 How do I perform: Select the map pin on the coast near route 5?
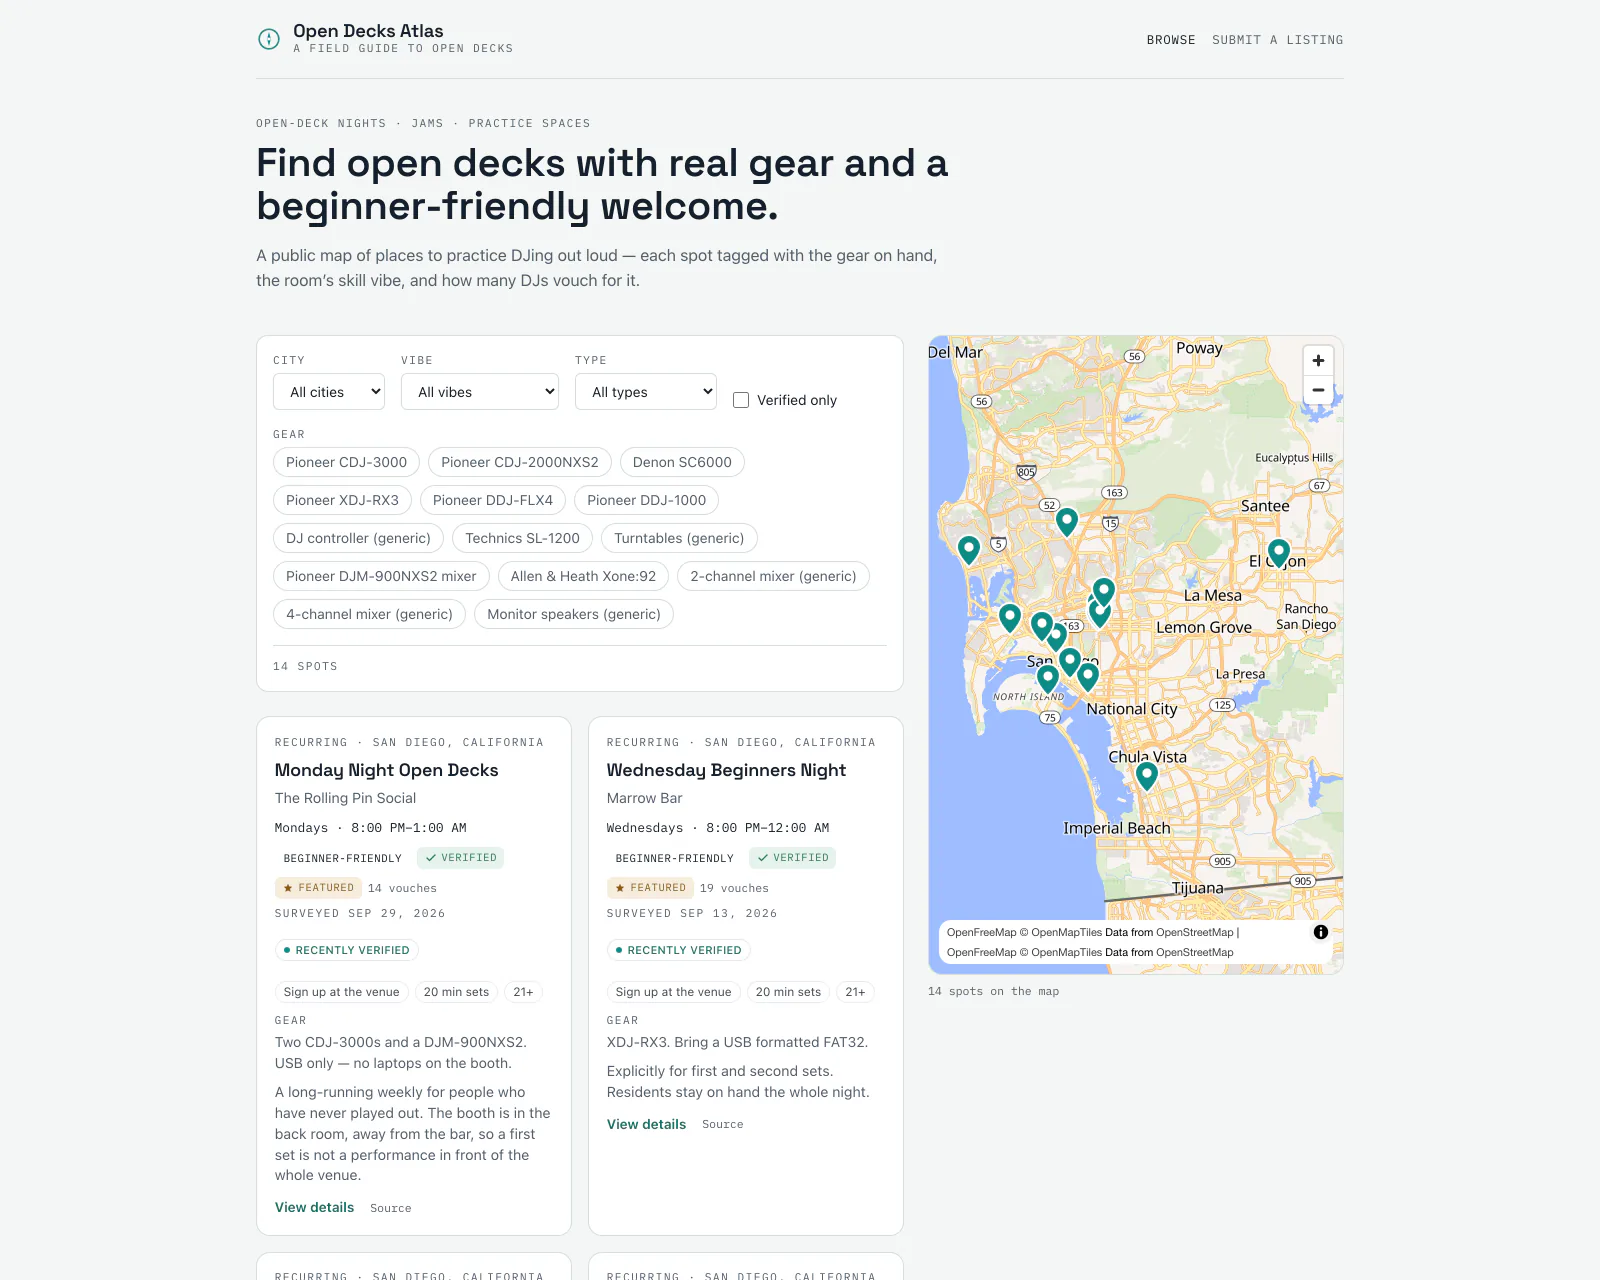[x=968, y=549]
